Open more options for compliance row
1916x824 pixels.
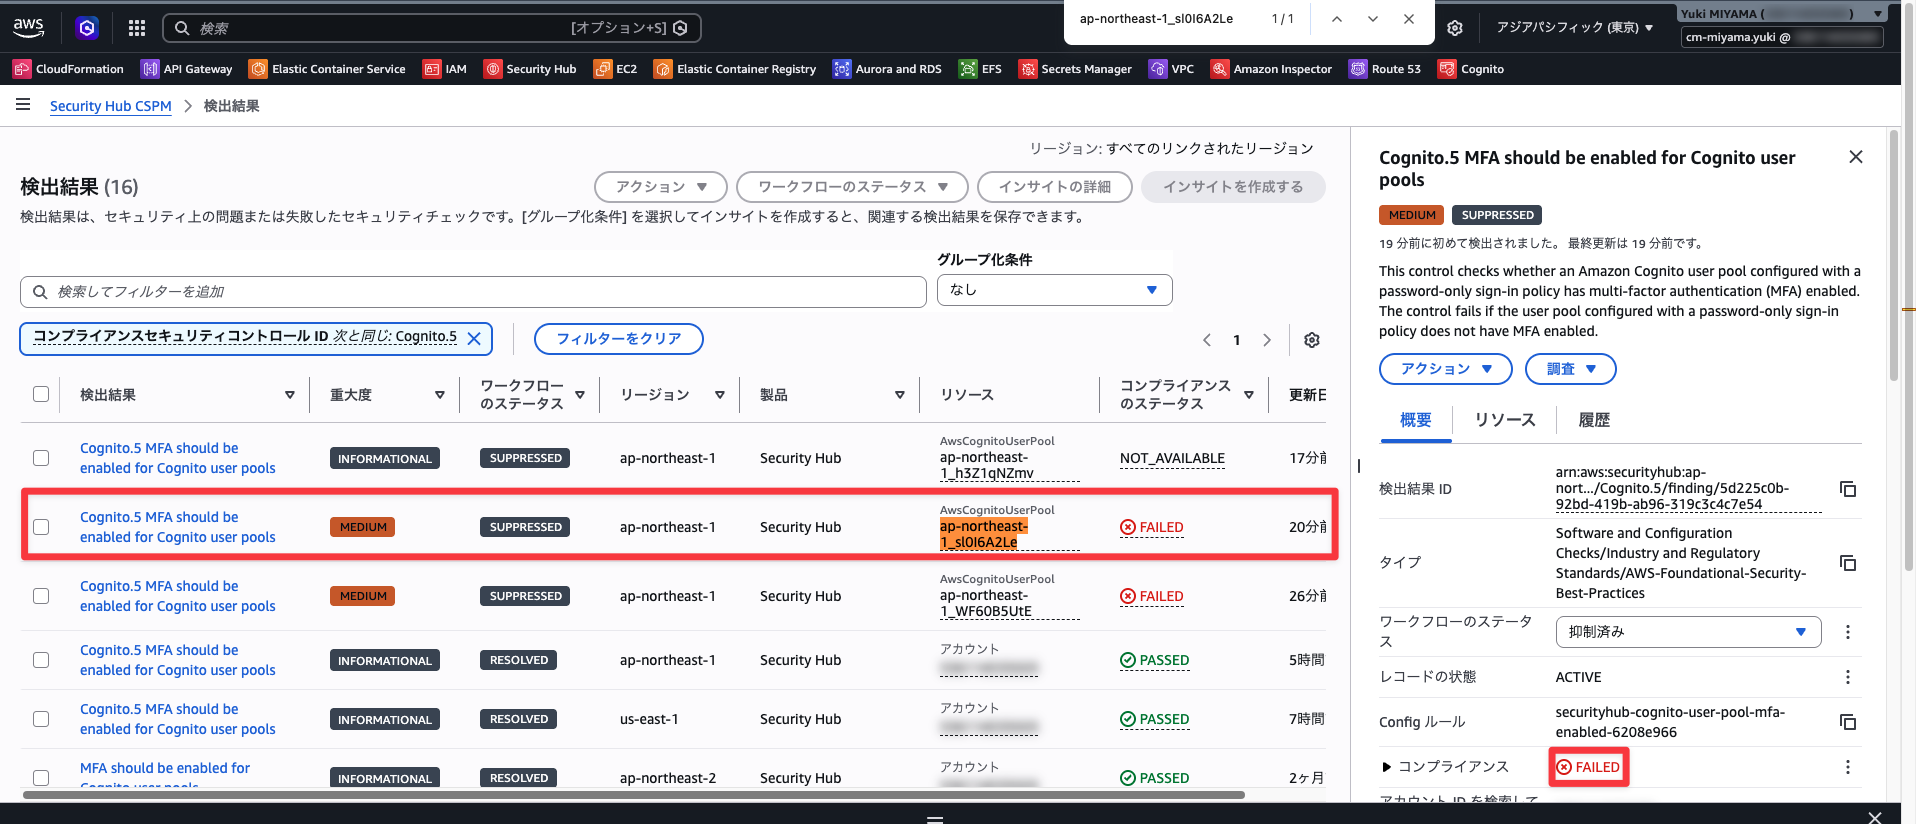point(1848,767)
